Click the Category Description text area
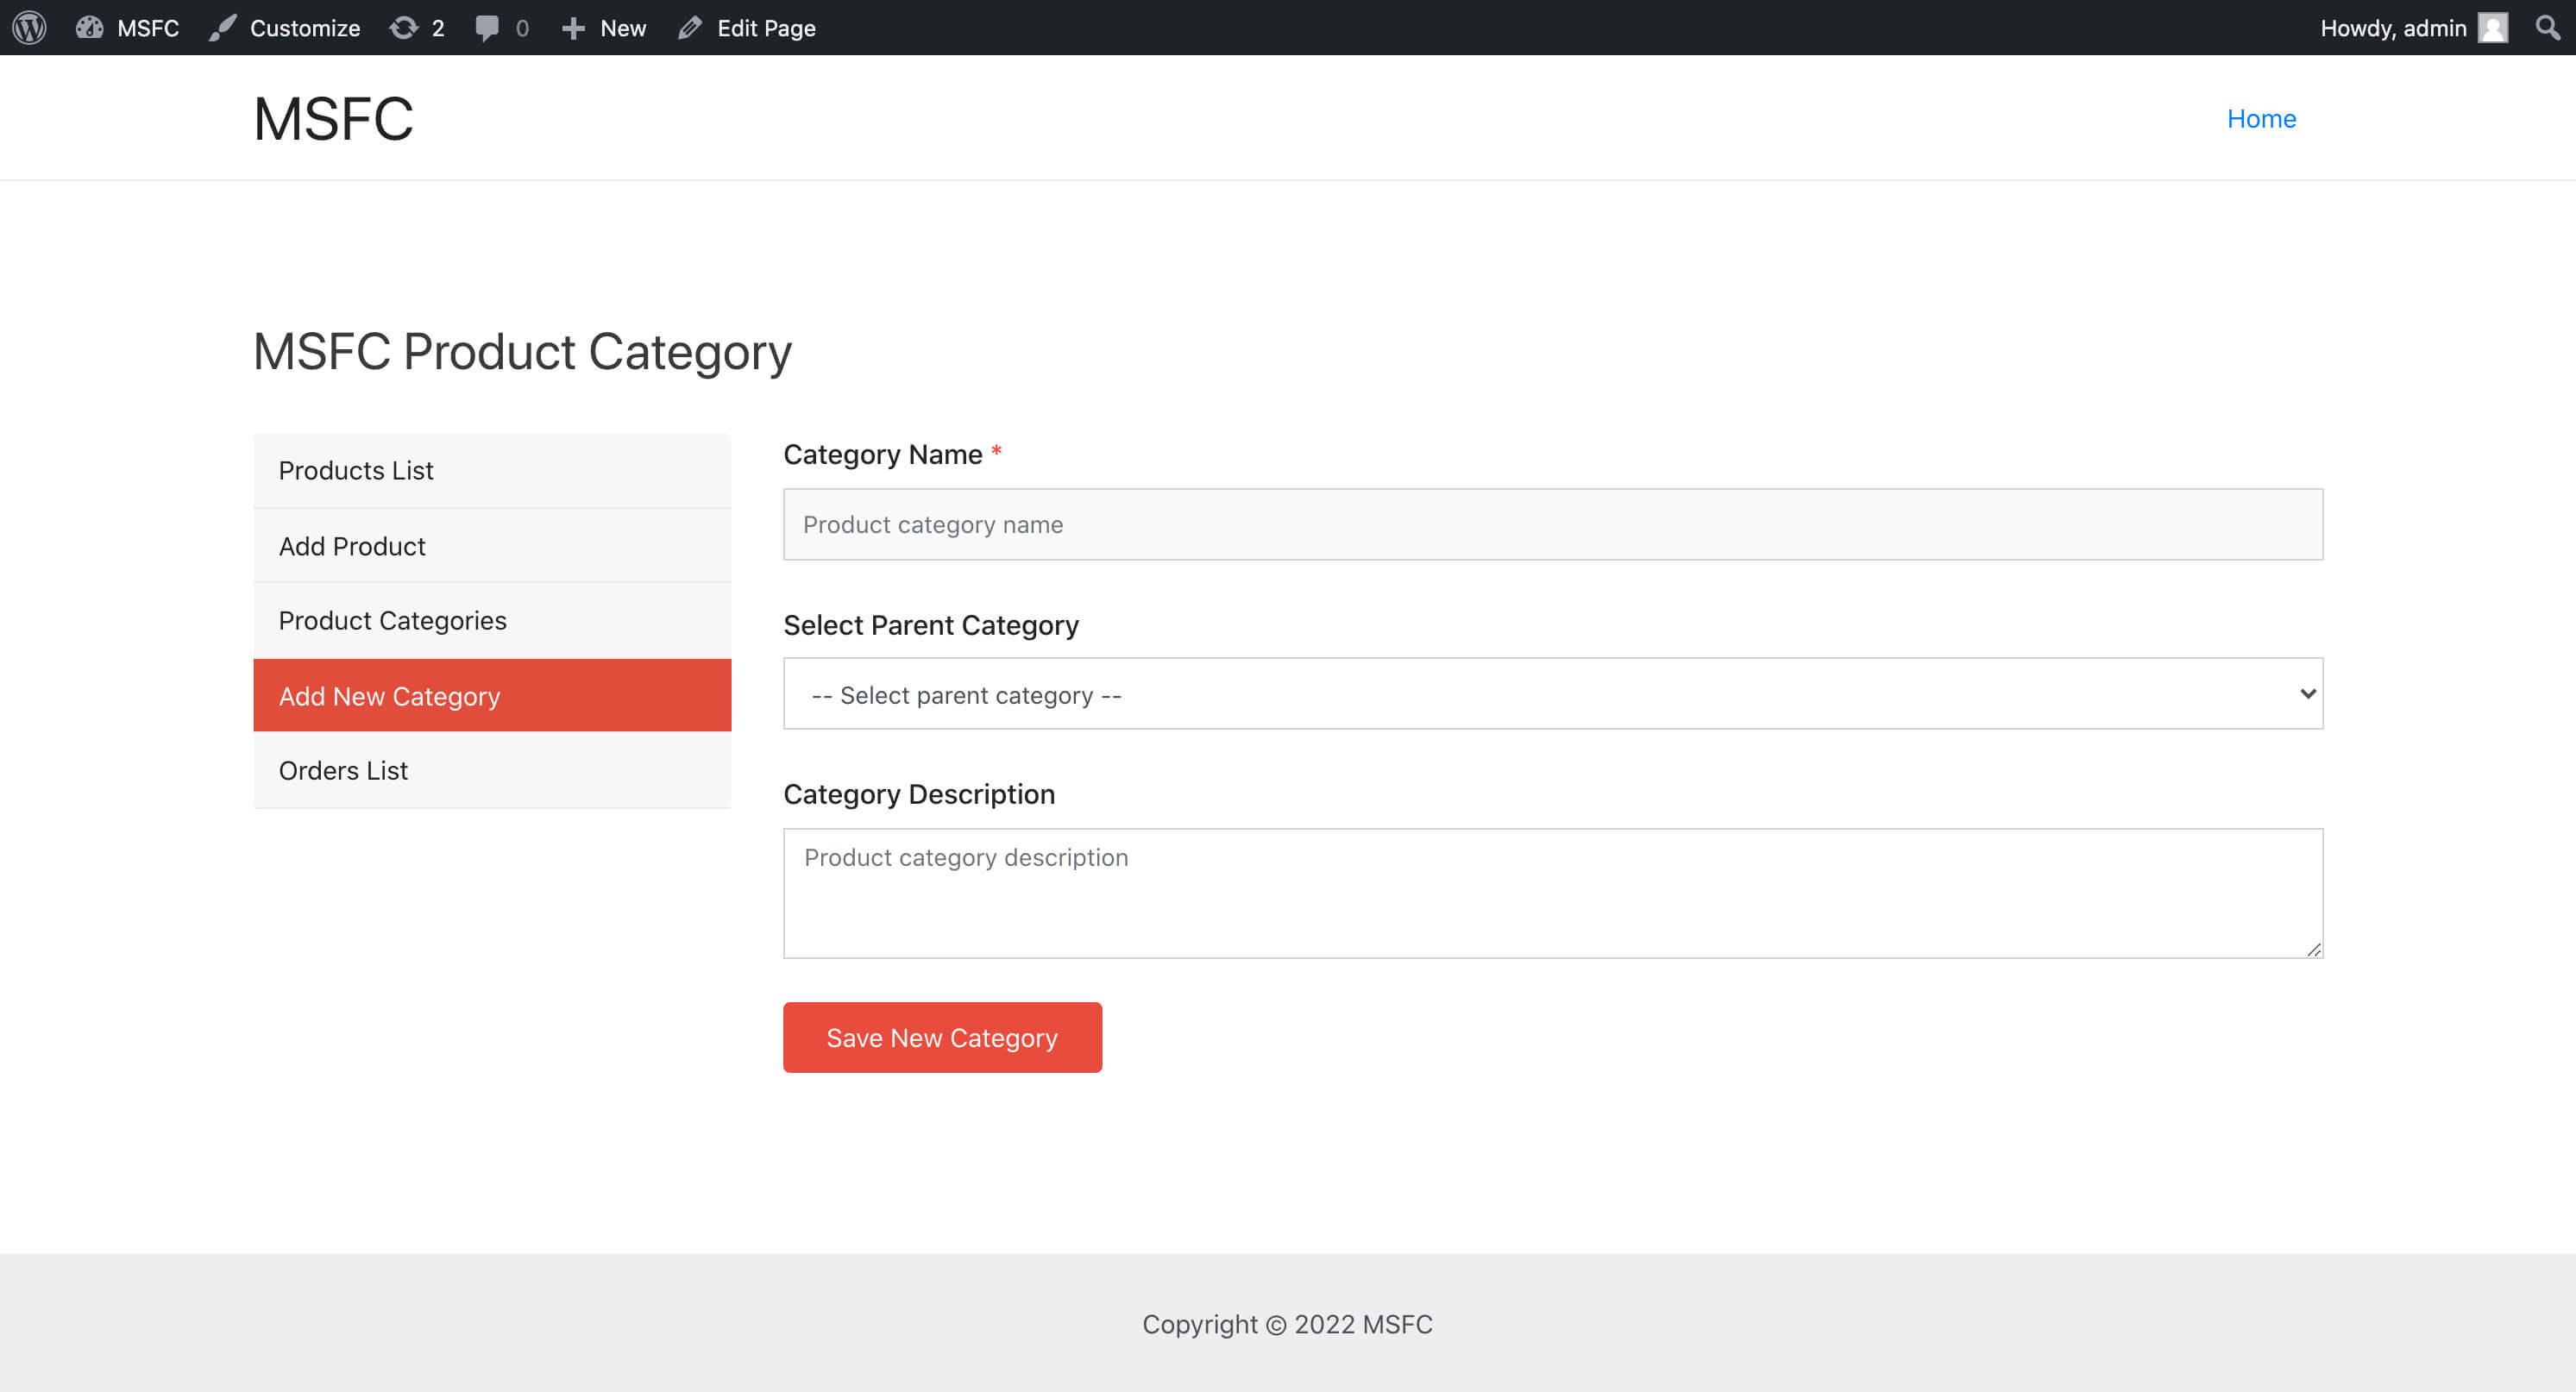Image resolution: width=2576 pixels, height=1392 pixels. click(1552, 892)
